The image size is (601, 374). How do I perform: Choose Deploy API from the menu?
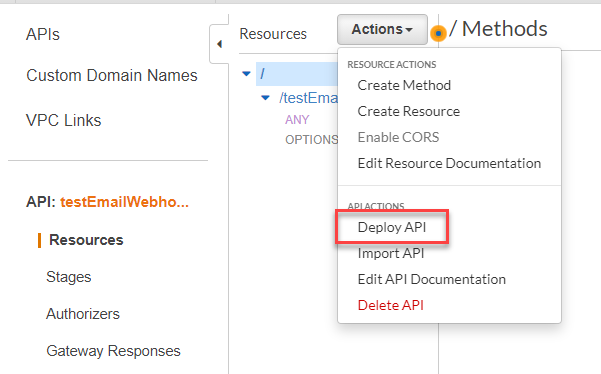392,227
